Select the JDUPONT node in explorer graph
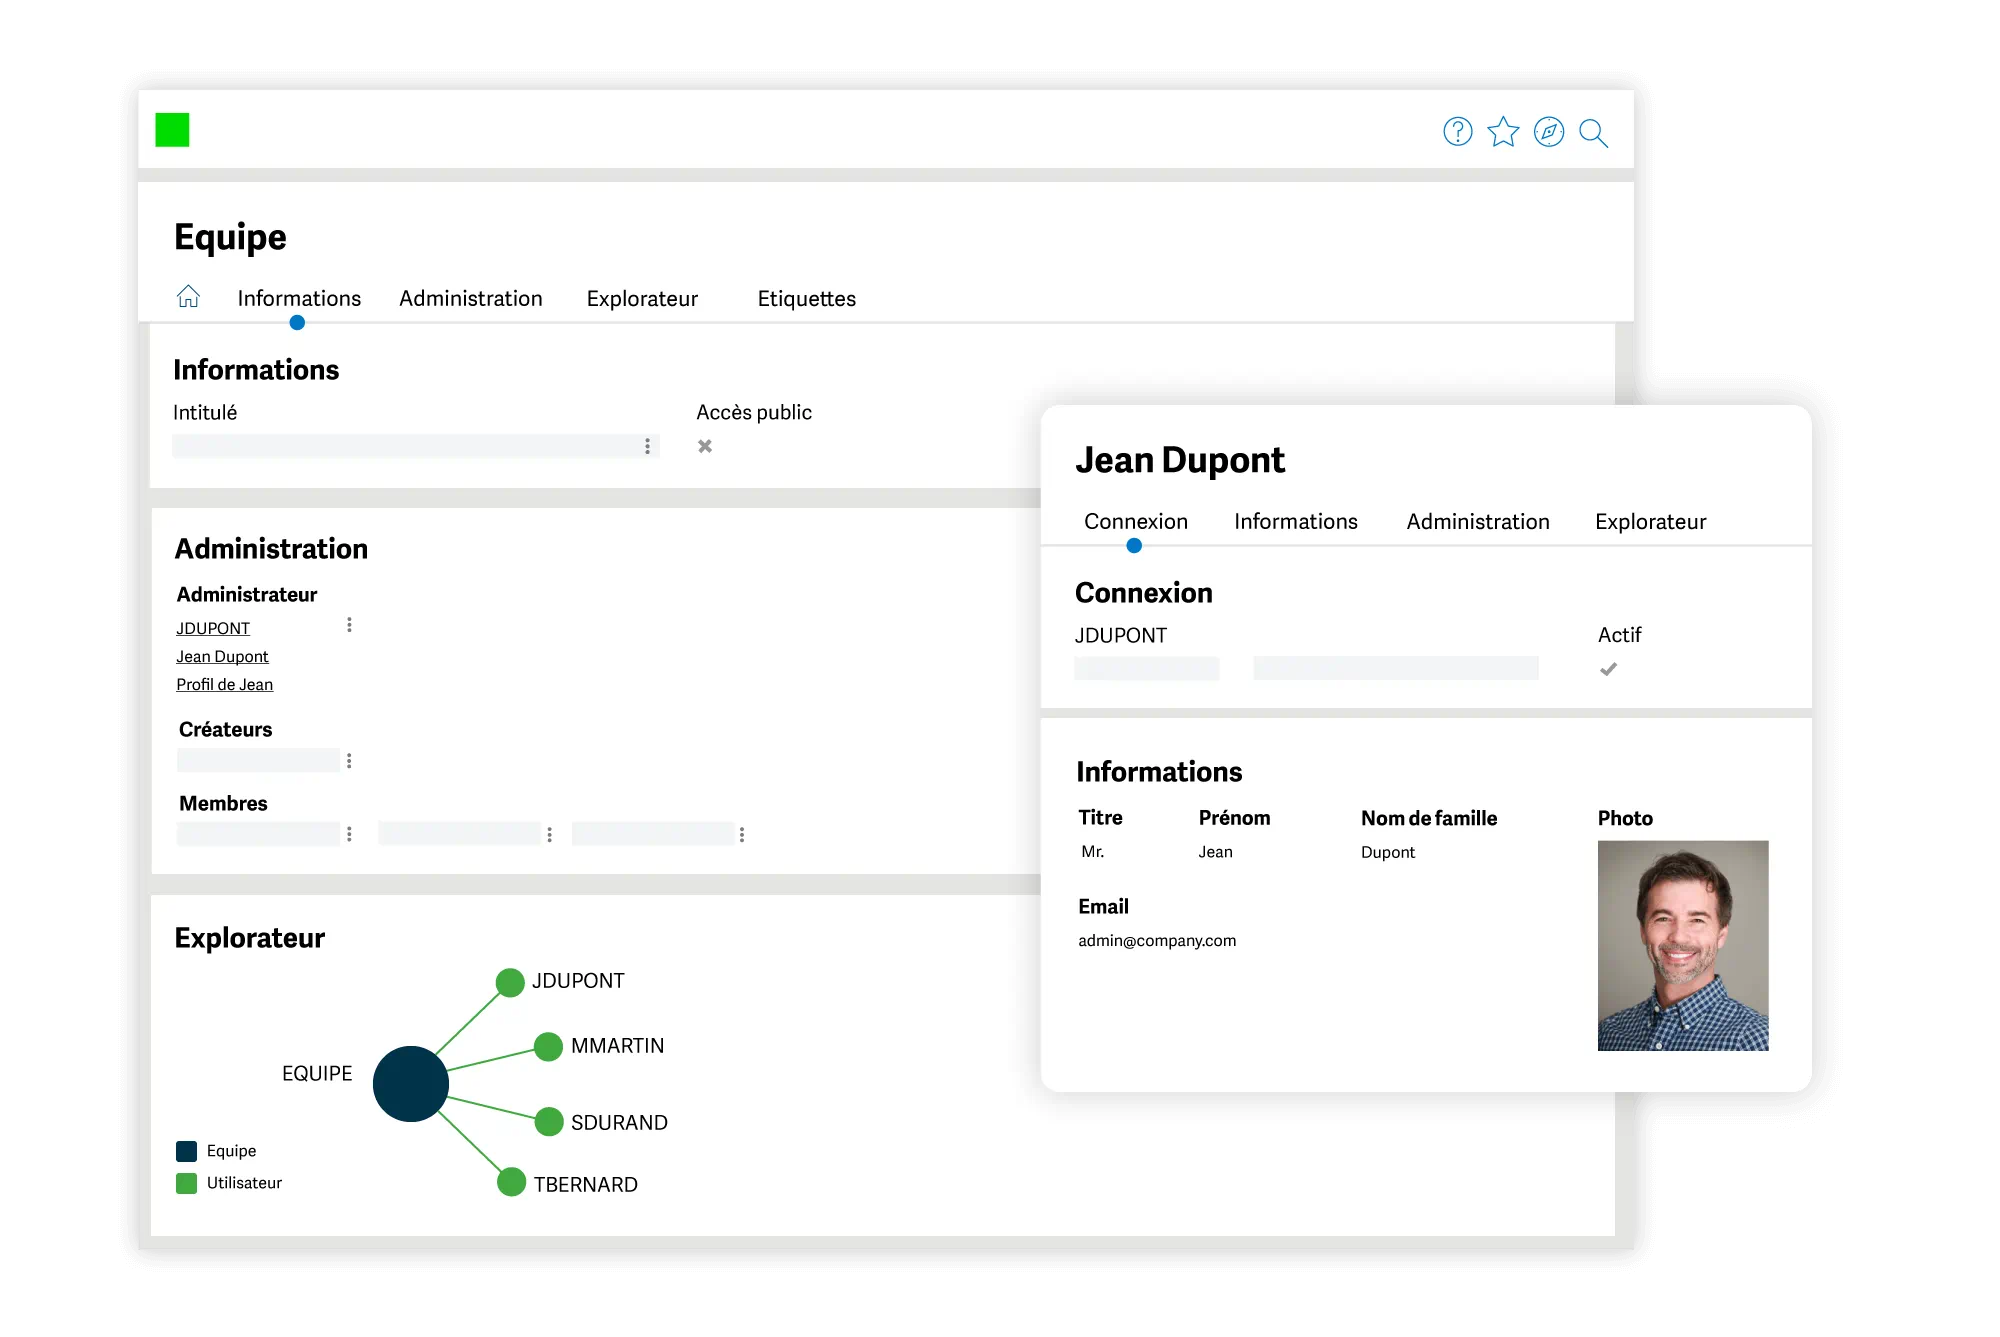The width and height of the screenshot is (2000, 1337). tap(510, 982)
